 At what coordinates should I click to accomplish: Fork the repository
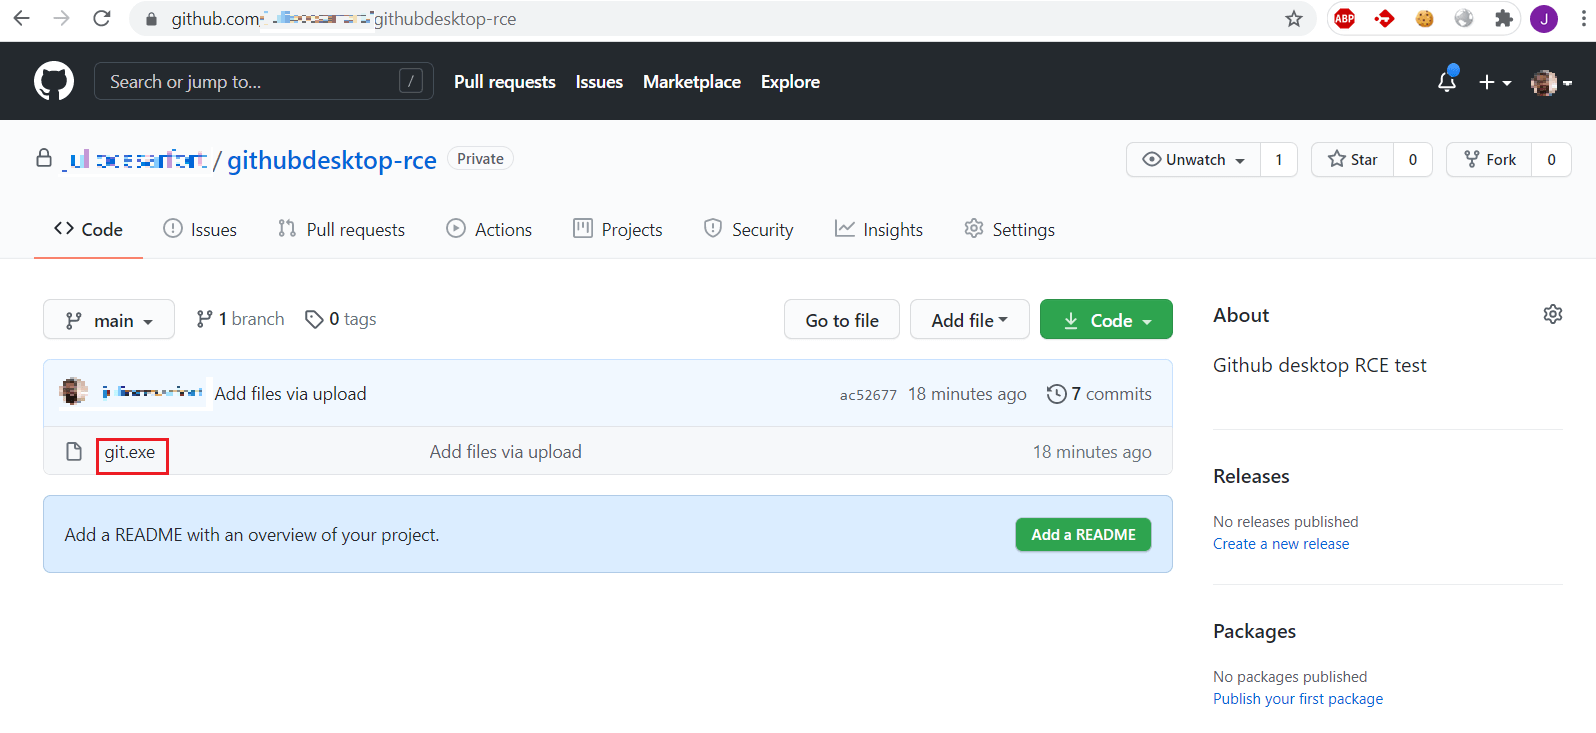pyautogui.click(x=1489, y=160)
